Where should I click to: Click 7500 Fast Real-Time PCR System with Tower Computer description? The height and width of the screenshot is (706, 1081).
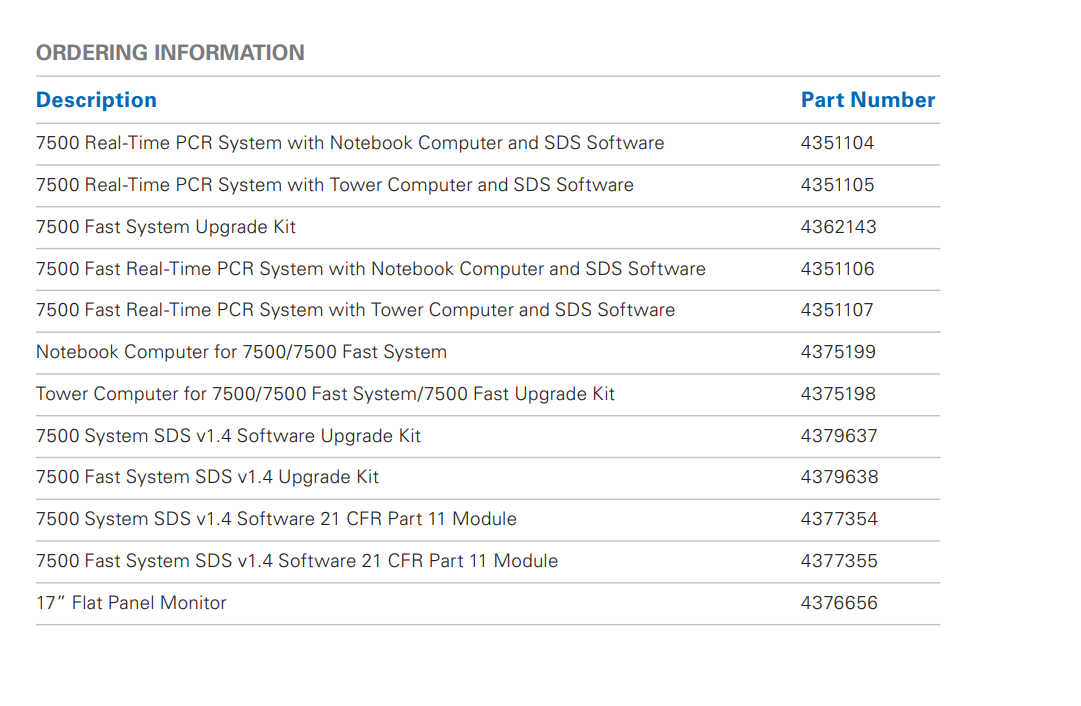355,310
